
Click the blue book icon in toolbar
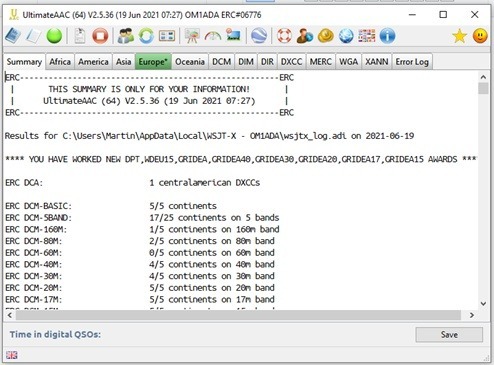point(13,36)
